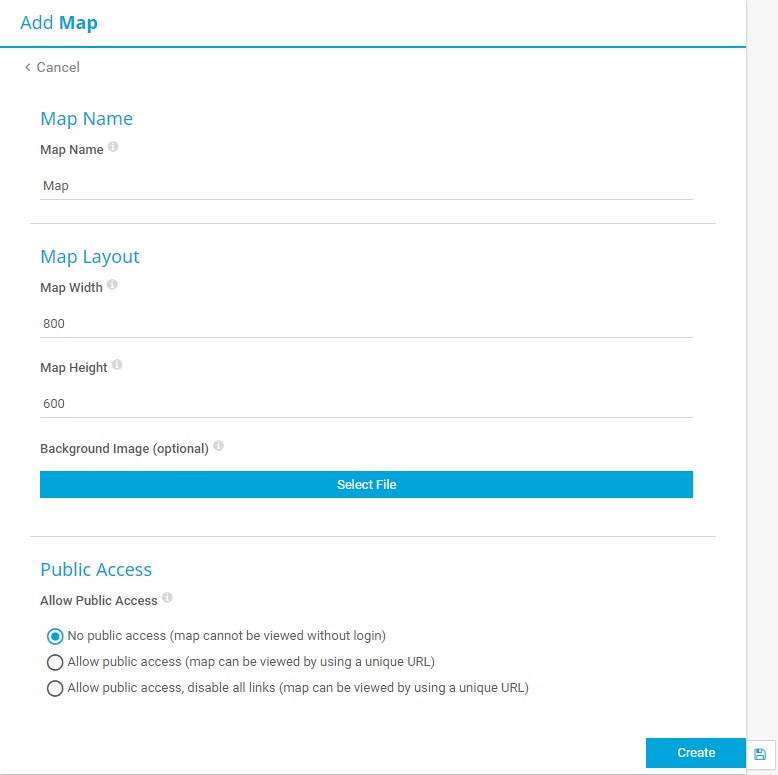Click into the Map Height field

pyautogui.click(x=366, y=404)
